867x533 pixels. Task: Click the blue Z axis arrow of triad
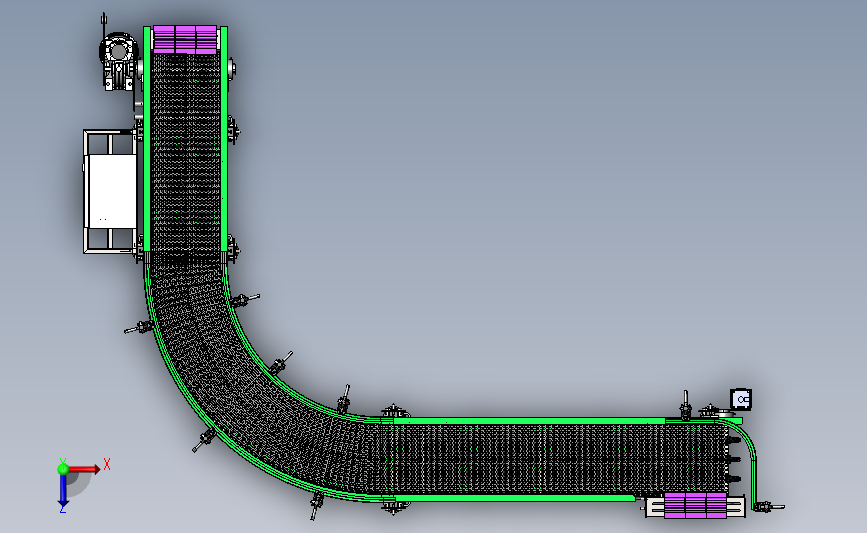tap(63, 490)
